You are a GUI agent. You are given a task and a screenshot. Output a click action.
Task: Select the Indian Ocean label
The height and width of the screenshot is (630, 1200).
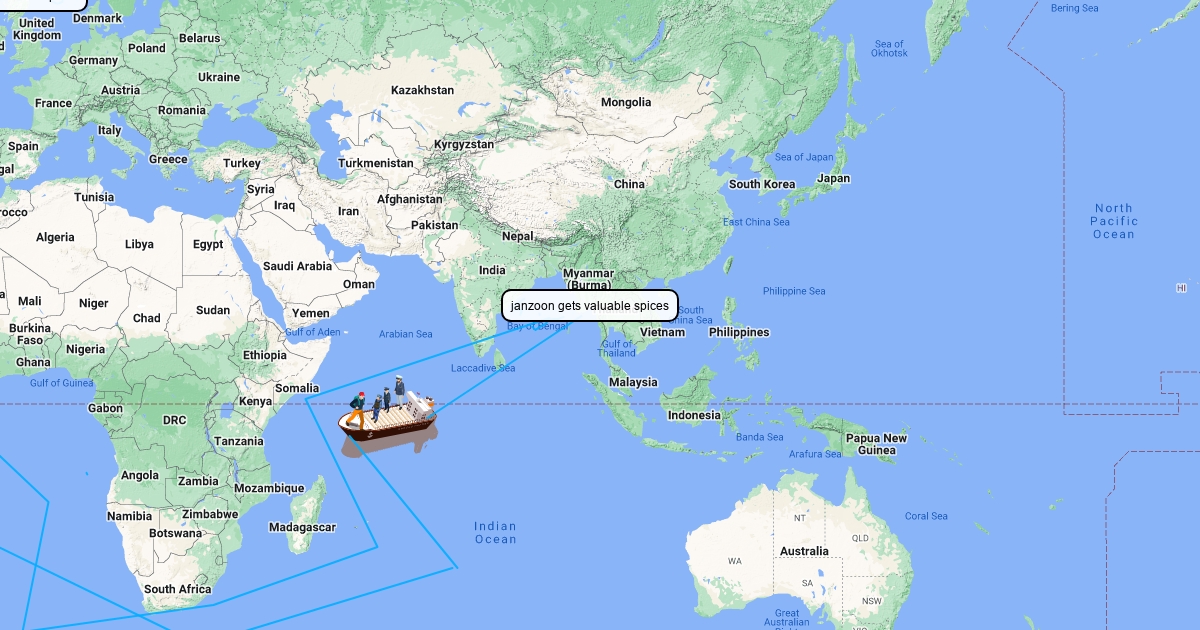pos(496,533)
